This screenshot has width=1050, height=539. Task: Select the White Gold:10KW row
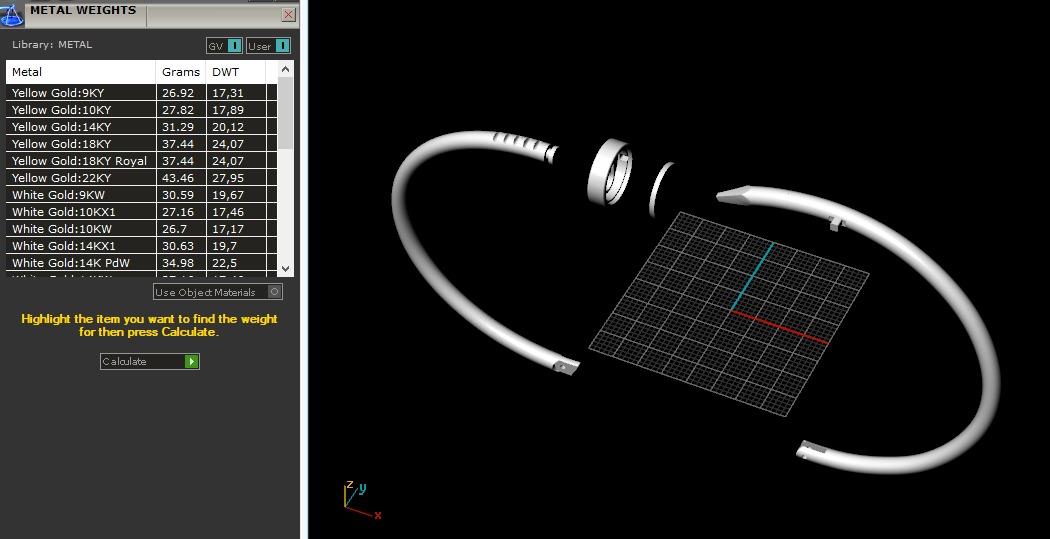pyautogui.click(x=141, y=229)
